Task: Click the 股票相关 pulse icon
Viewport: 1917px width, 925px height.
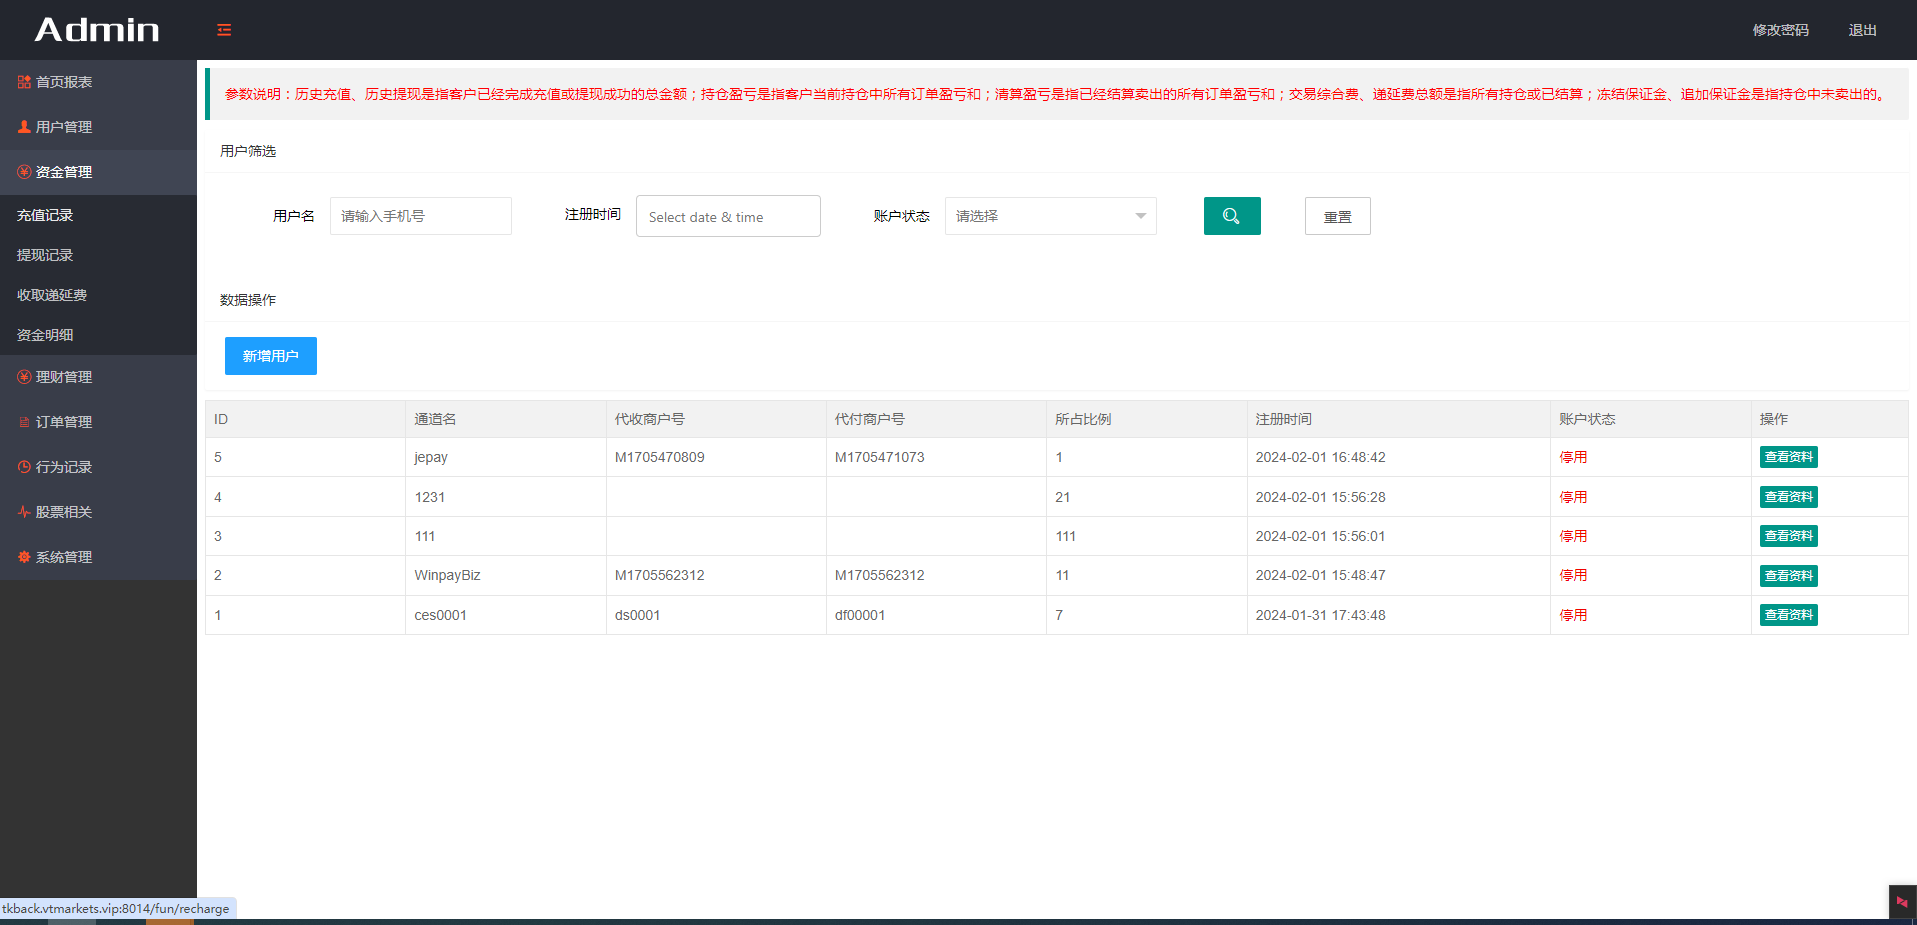Action: tap(24, 512)
